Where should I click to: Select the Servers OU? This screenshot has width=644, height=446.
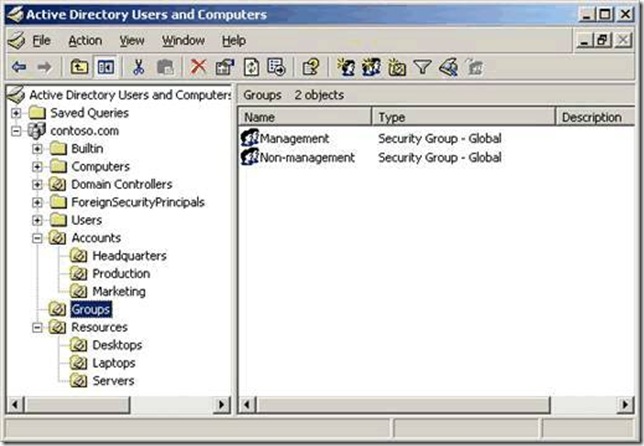(x=113, y=381)
